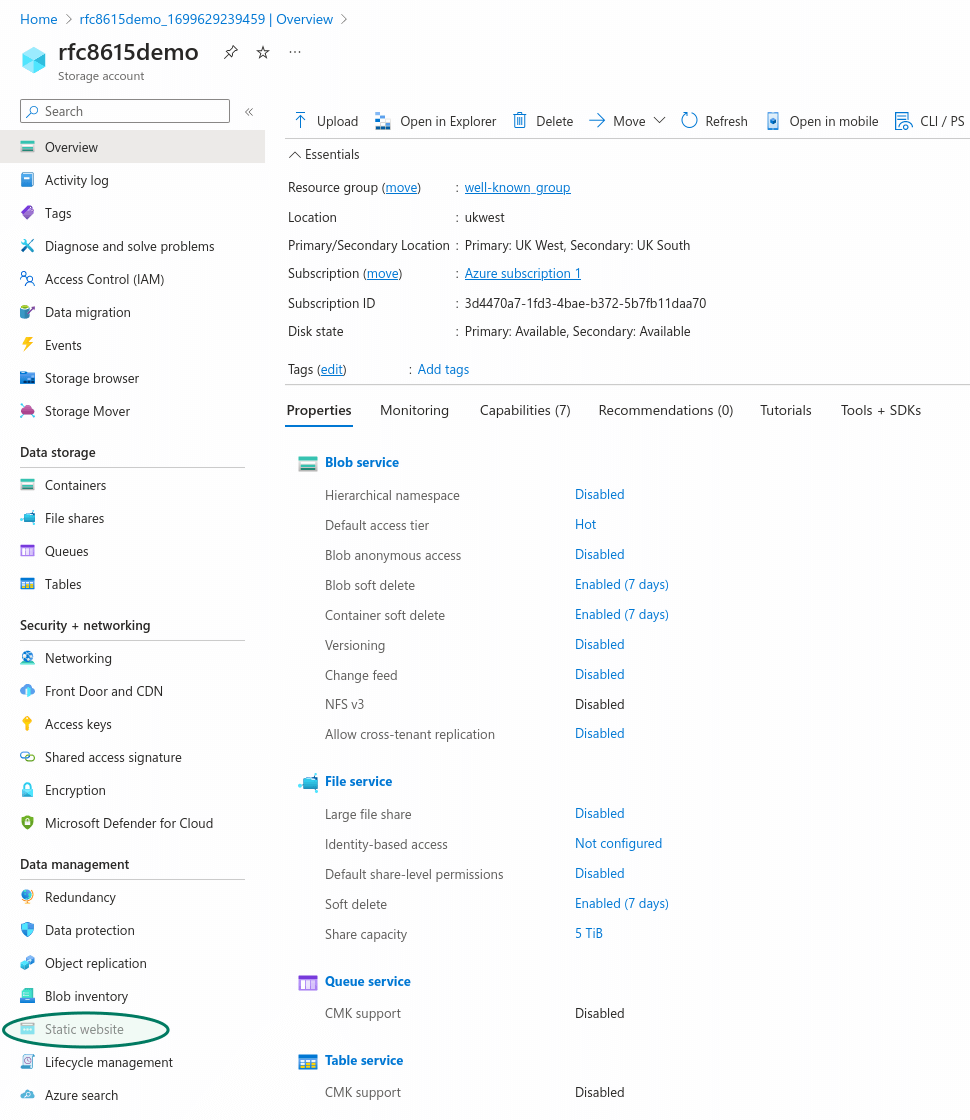Switch to the Properties tab
Image resolution: width=970 pixels, height=1120 pixels.
[x=319, y=411]
